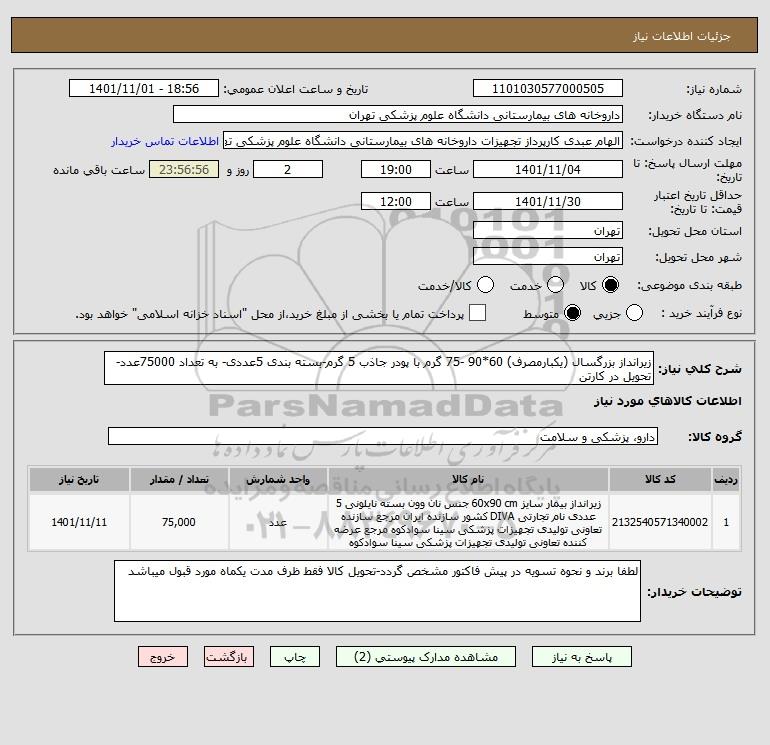
Task: Click row number 1 cell
Action: point(726,522)
